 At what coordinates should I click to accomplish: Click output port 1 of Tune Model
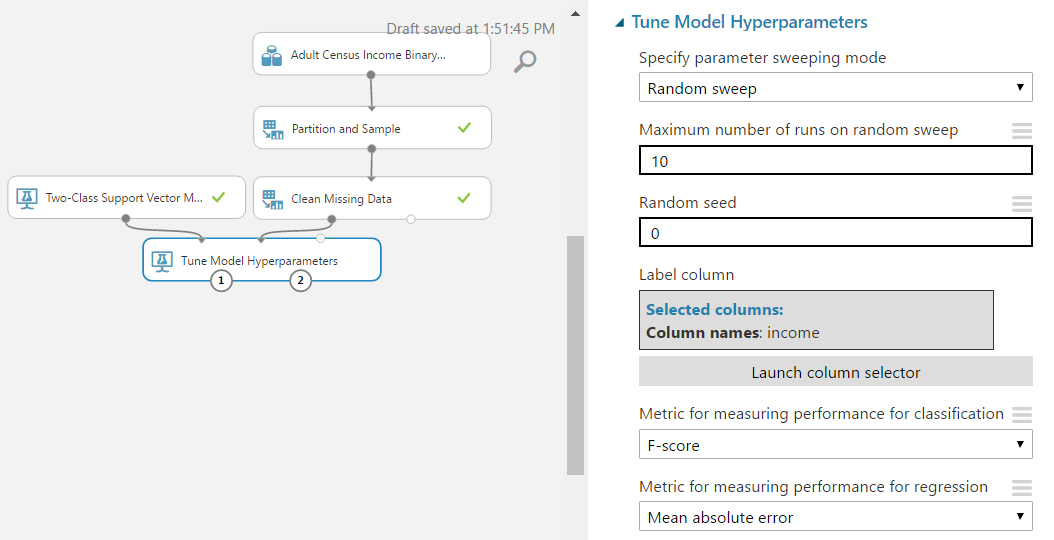pos(221,280)
